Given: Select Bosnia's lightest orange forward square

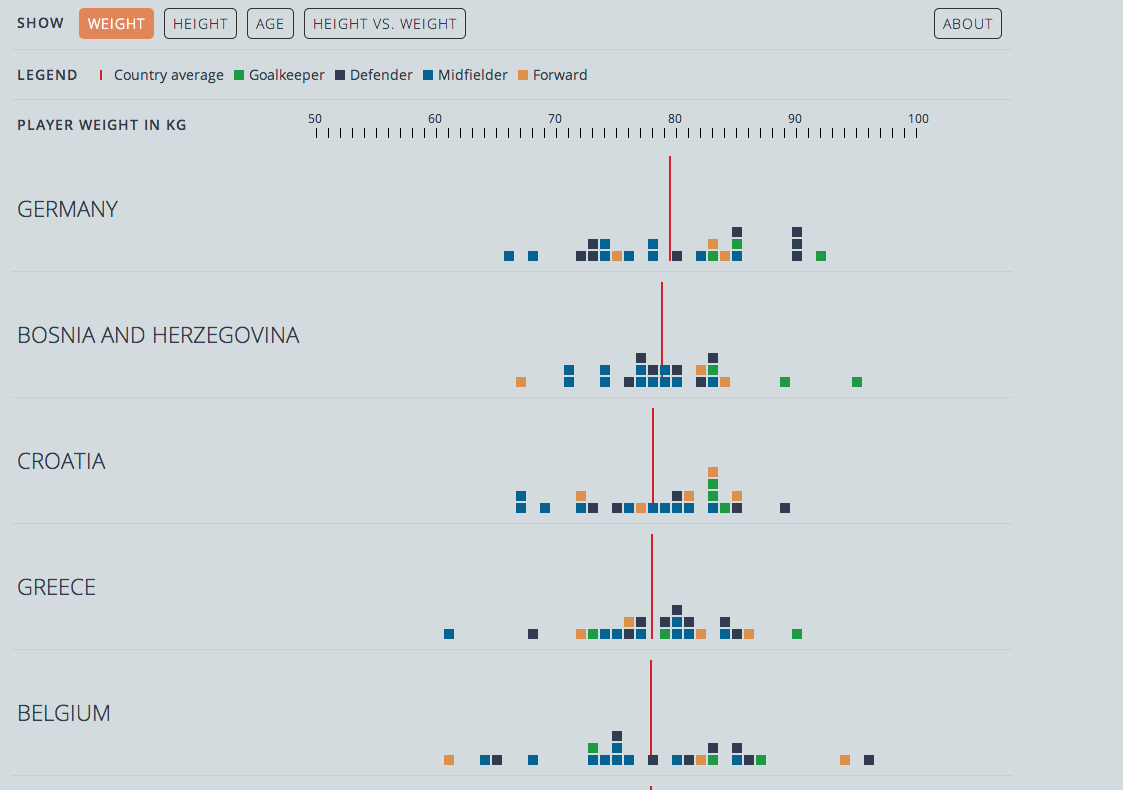Looking at the screenshot, I should pyautogui.click(x=521, y=382).
